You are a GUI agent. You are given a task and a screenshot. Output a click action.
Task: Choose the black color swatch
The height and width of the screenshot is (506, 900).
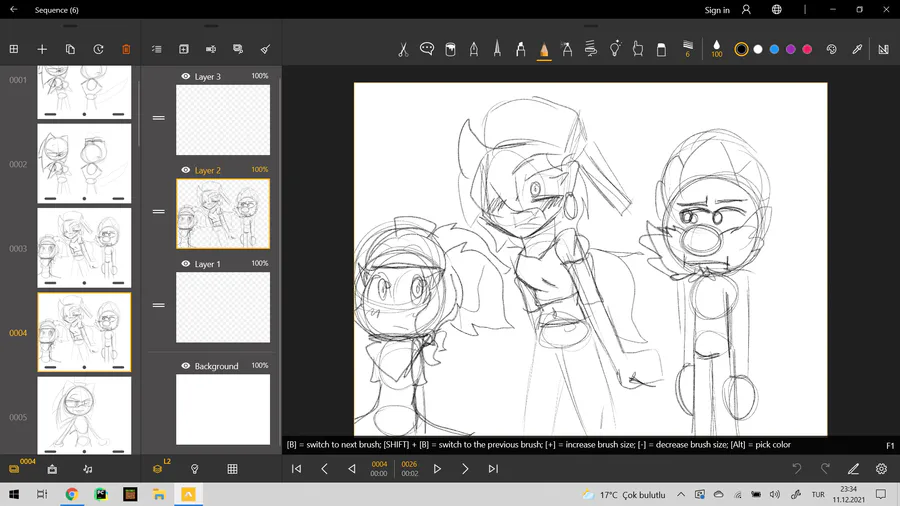point(741,49)
